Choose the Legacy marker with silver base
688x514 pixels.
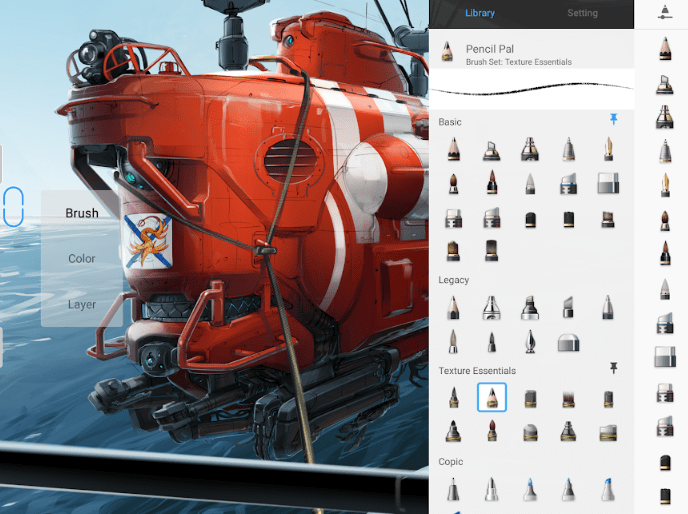click(530, 307)
